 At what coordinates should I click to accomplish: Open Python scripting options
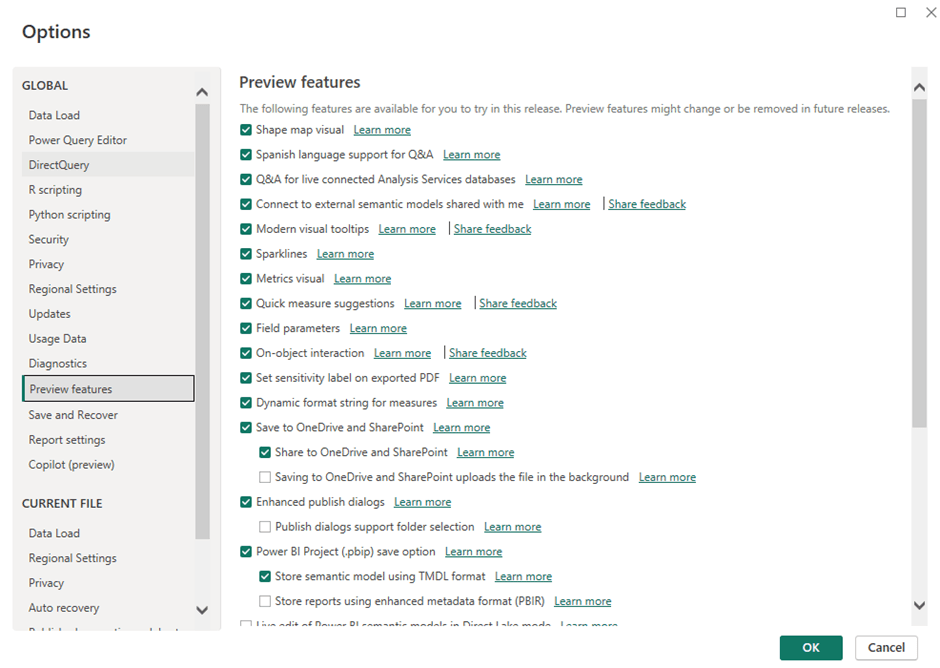[x=108, y=215]
